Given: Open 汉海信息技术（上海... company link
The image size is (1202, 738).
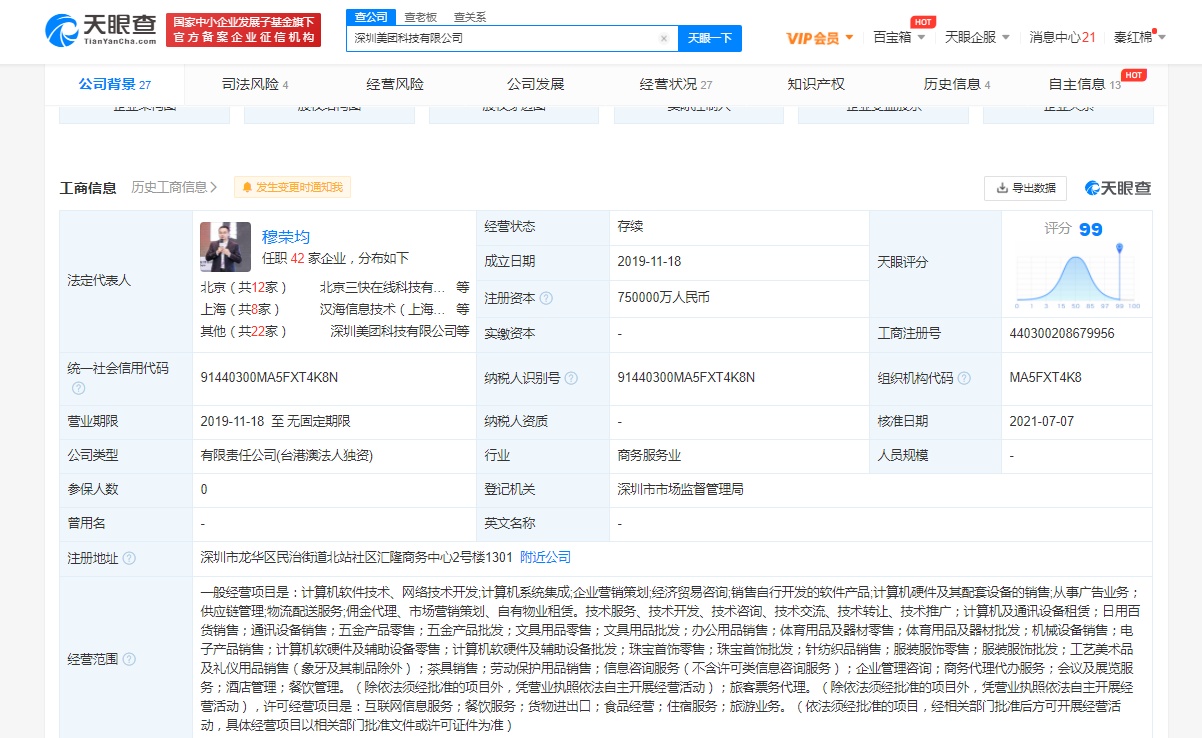Looking at the screenshot, I should click(x=384, y=309).
